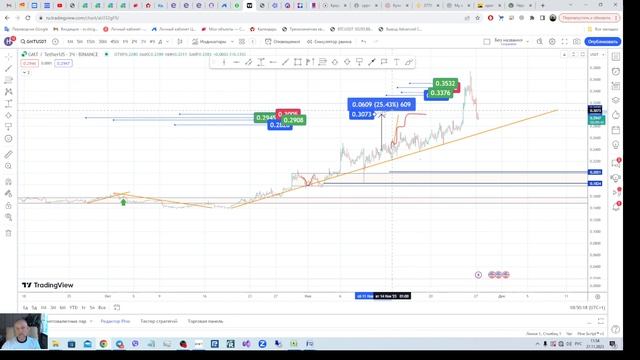The height and width of the screenshot is (360, 640).
Task: Open the time axis settings gear
Action: (x=597, y=297)
